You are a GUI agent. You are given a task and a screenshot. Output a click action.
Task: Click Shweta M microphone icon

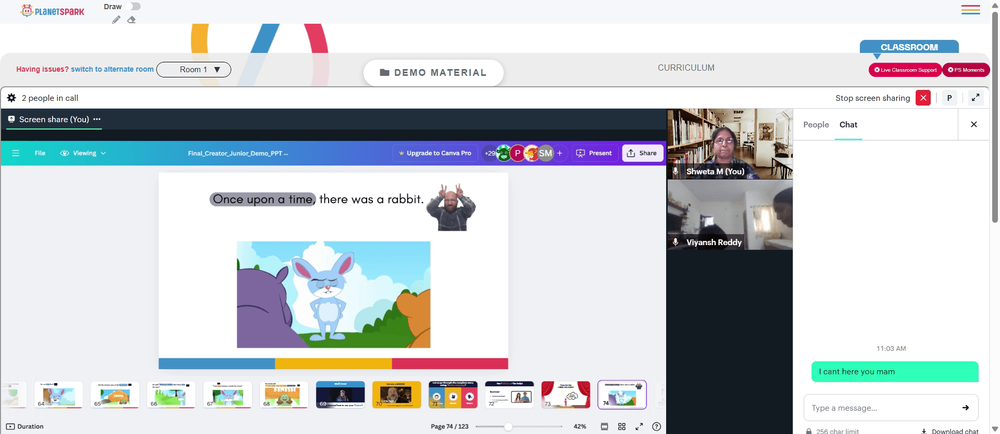click(x=675, y=171)
